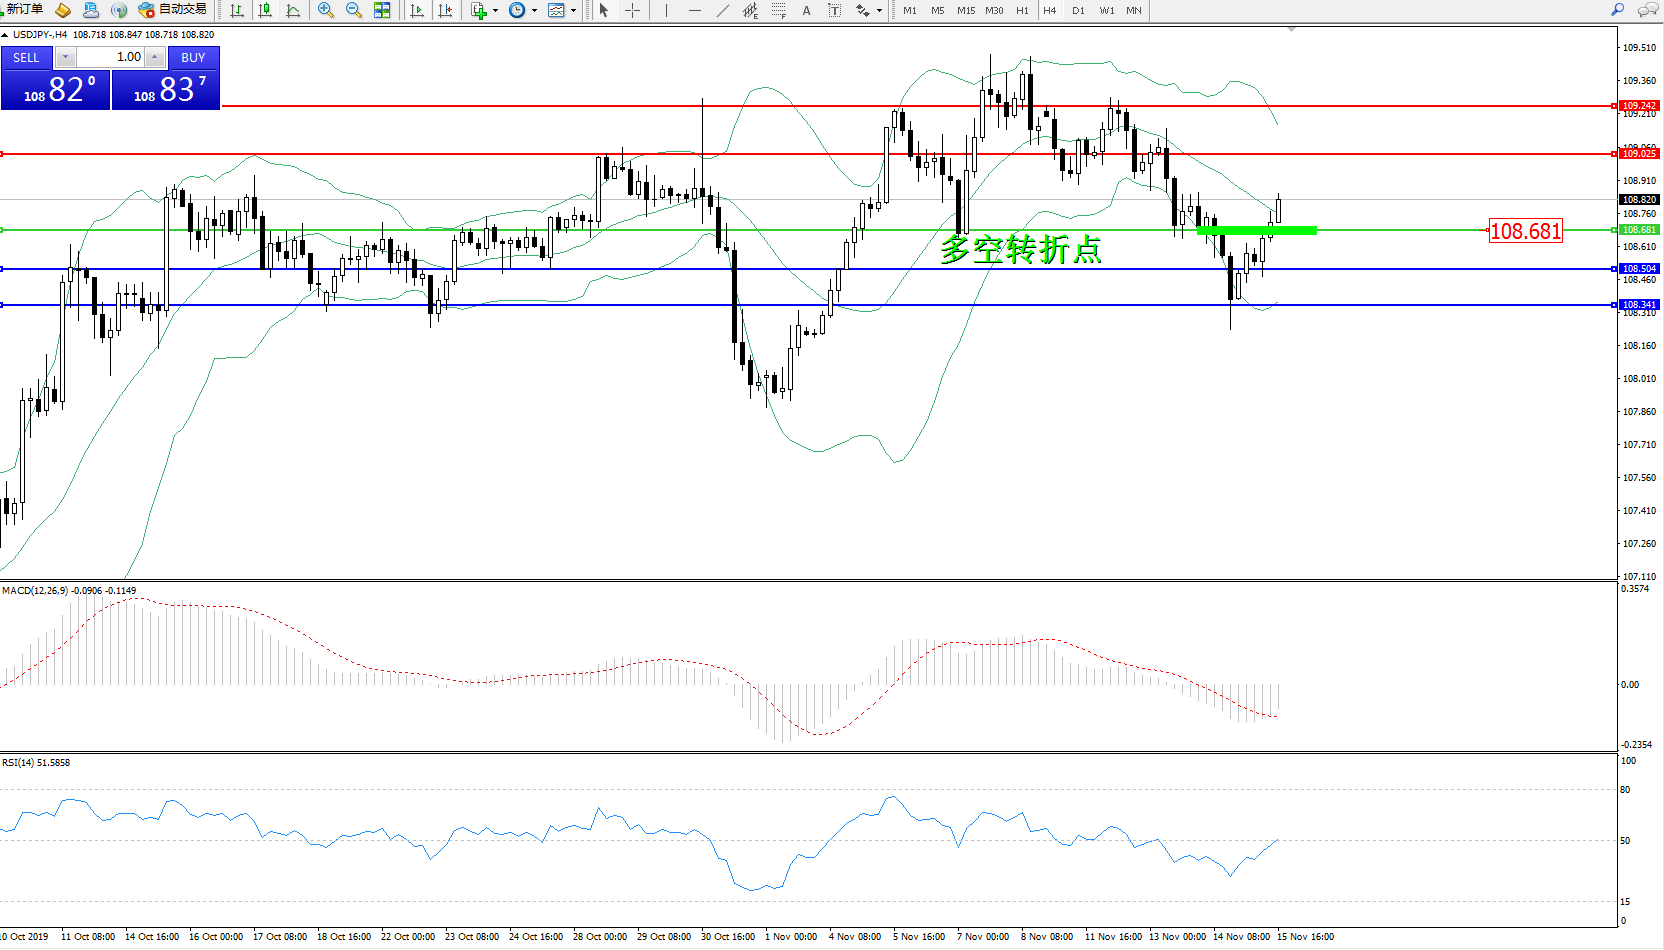1664x950 pixels.
Task: Click the zoom out magnifier icon
Action: click(x=353, y=10)
